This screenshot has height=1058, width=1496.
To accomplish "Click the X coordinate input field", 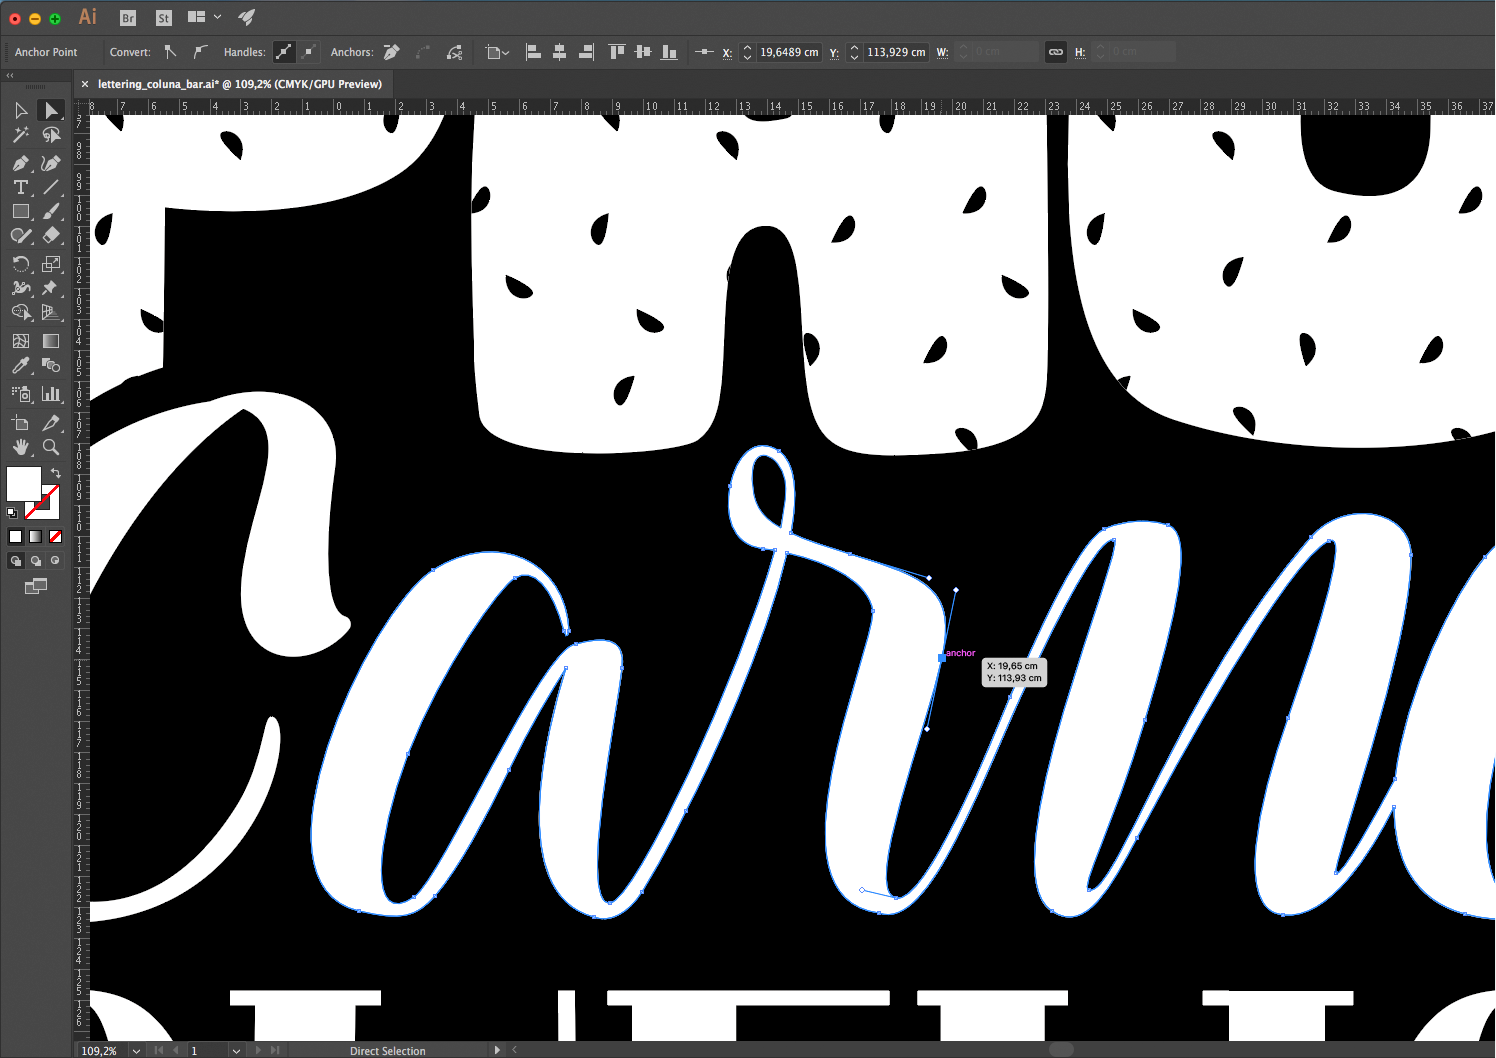I will (x=788, y=52).
